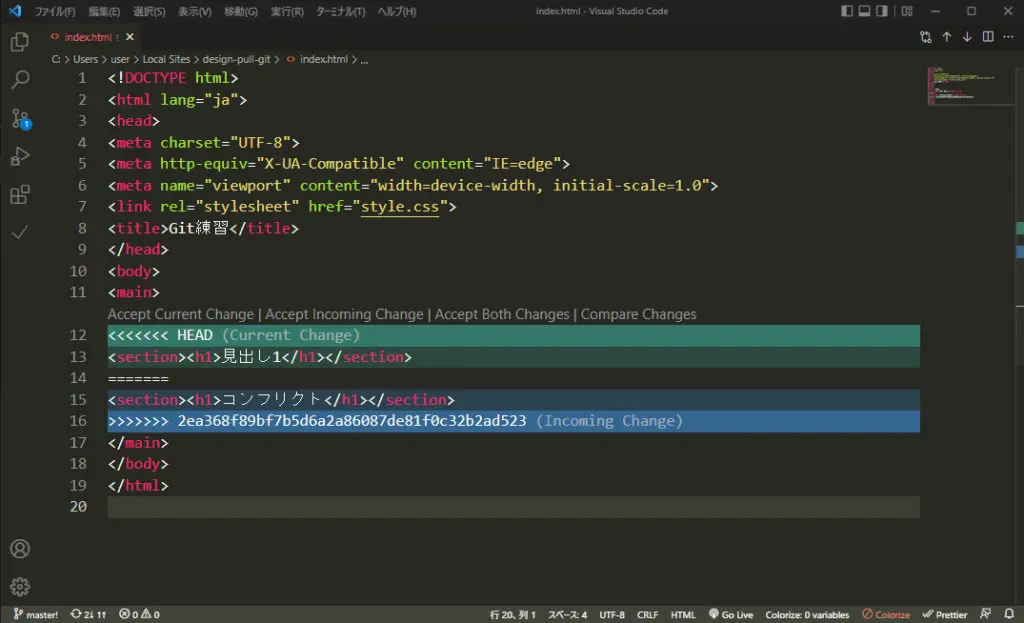
Task: Toggle the Primary Side Bar layout button
Action: click(848, 11)
